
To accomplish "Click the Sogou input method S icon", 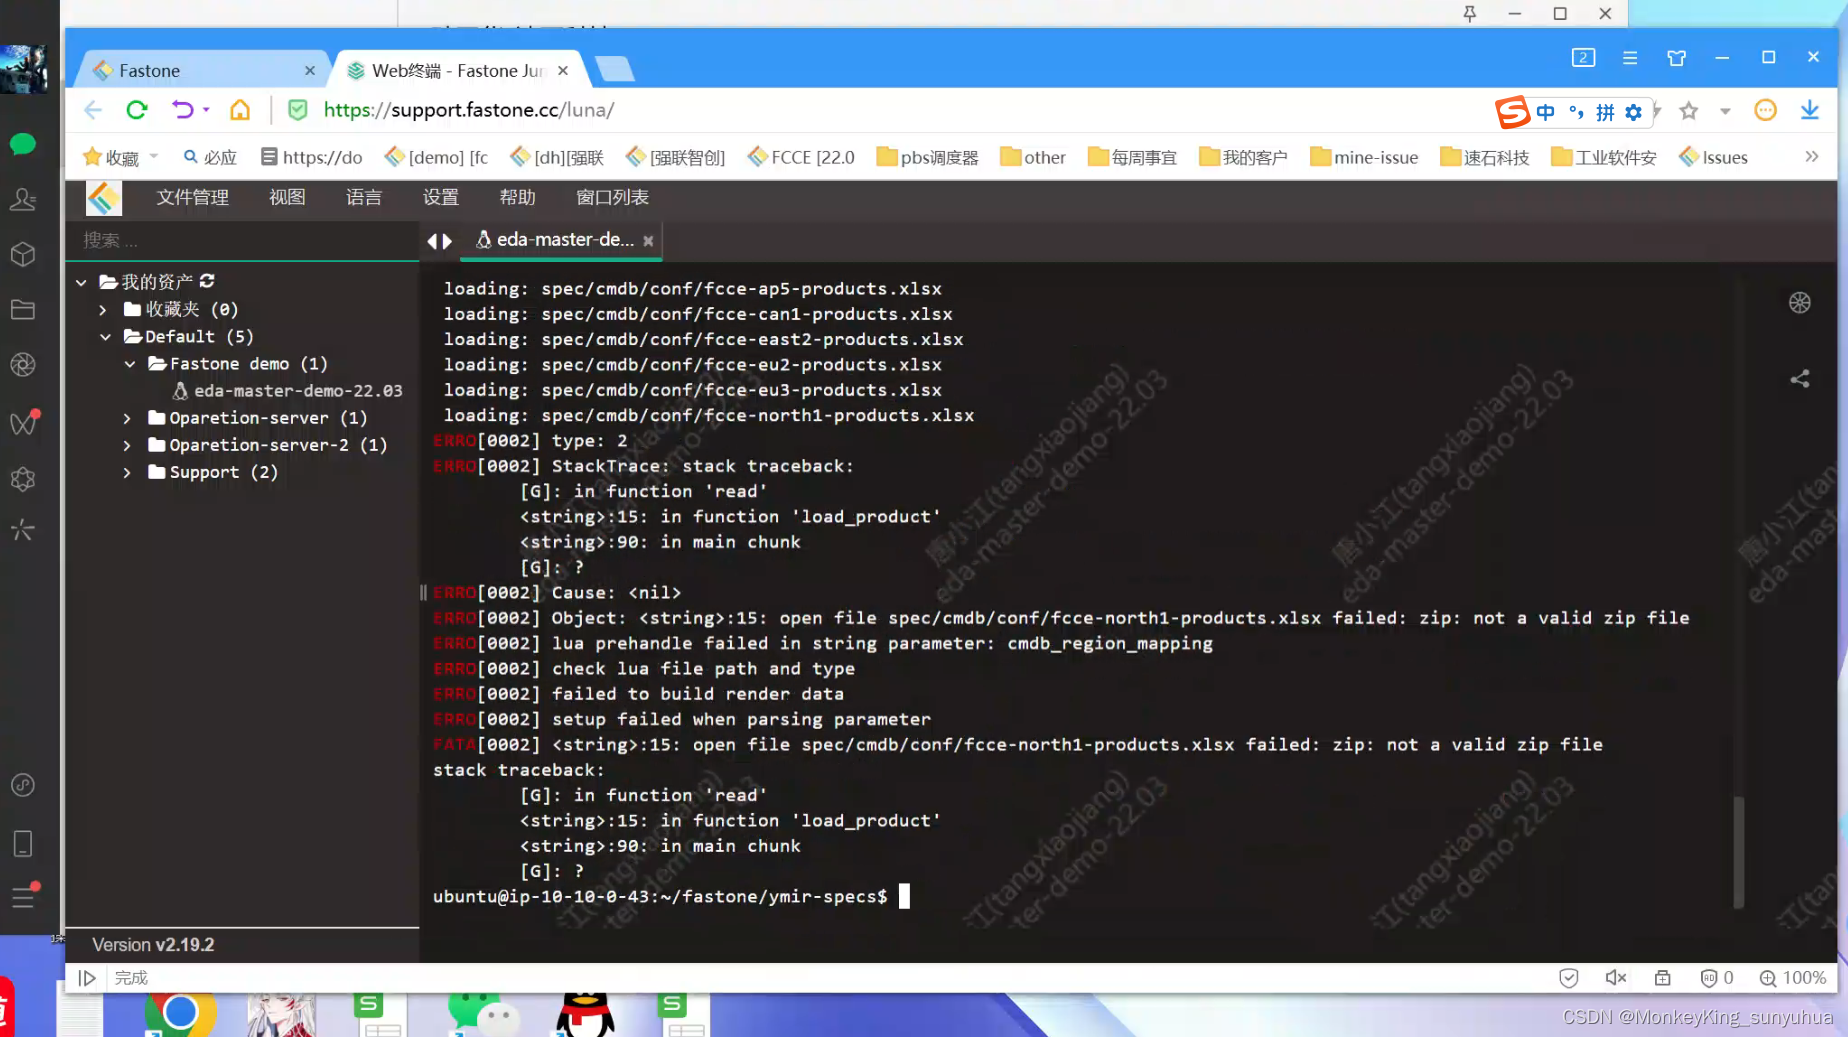I will pyautogui.click(x=1512, y=112).
